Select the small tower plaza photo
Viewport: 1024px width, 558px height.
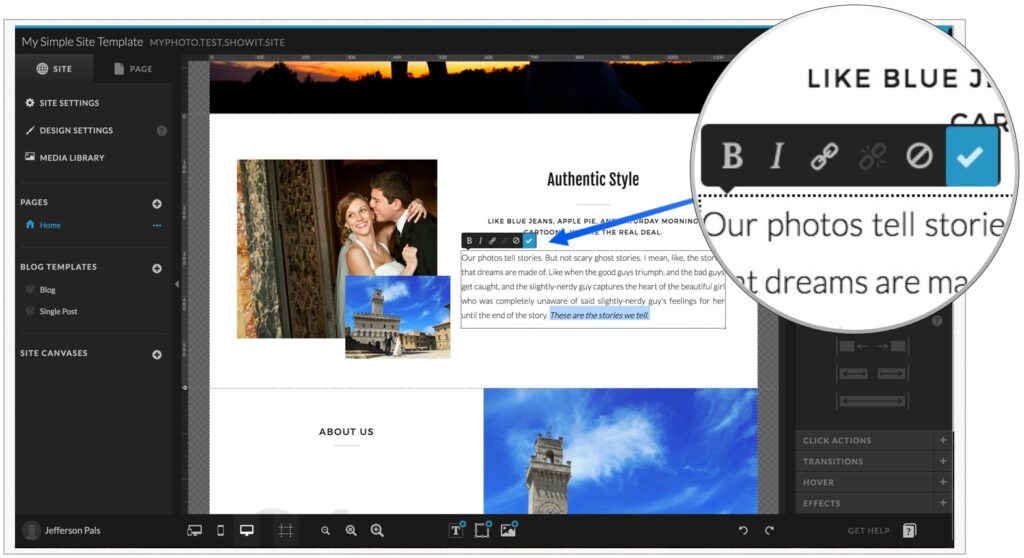coord(398,317)
